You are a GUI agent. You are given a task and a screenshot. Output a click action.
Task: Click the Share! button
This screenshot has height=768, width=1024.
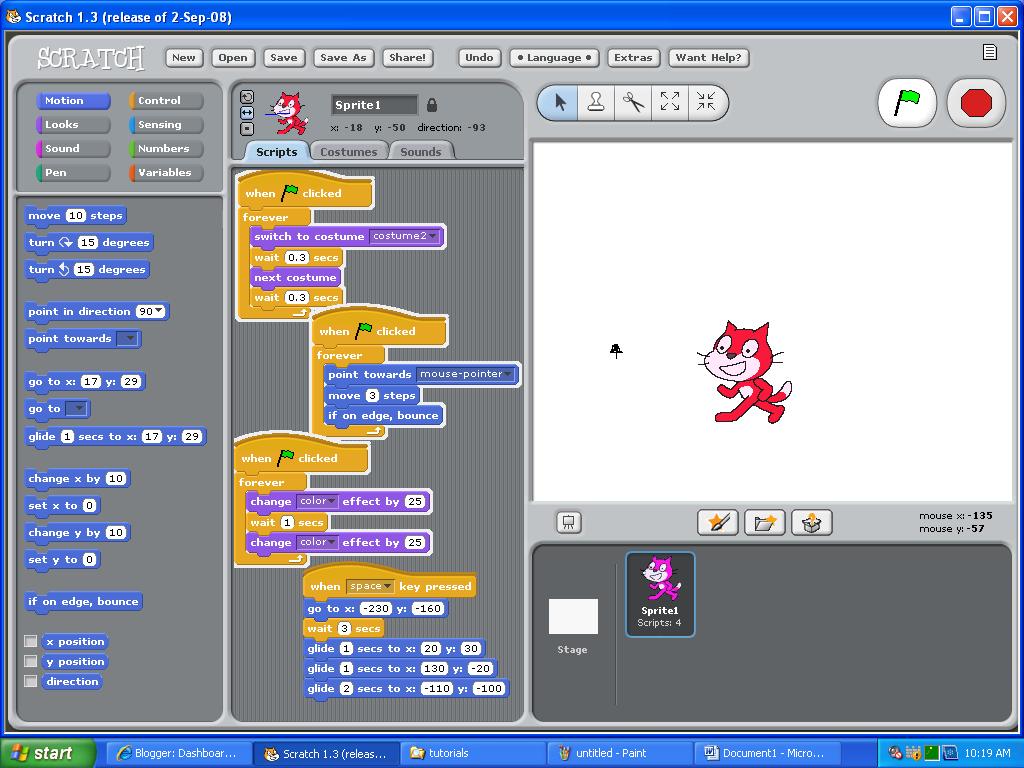(408, 57)
